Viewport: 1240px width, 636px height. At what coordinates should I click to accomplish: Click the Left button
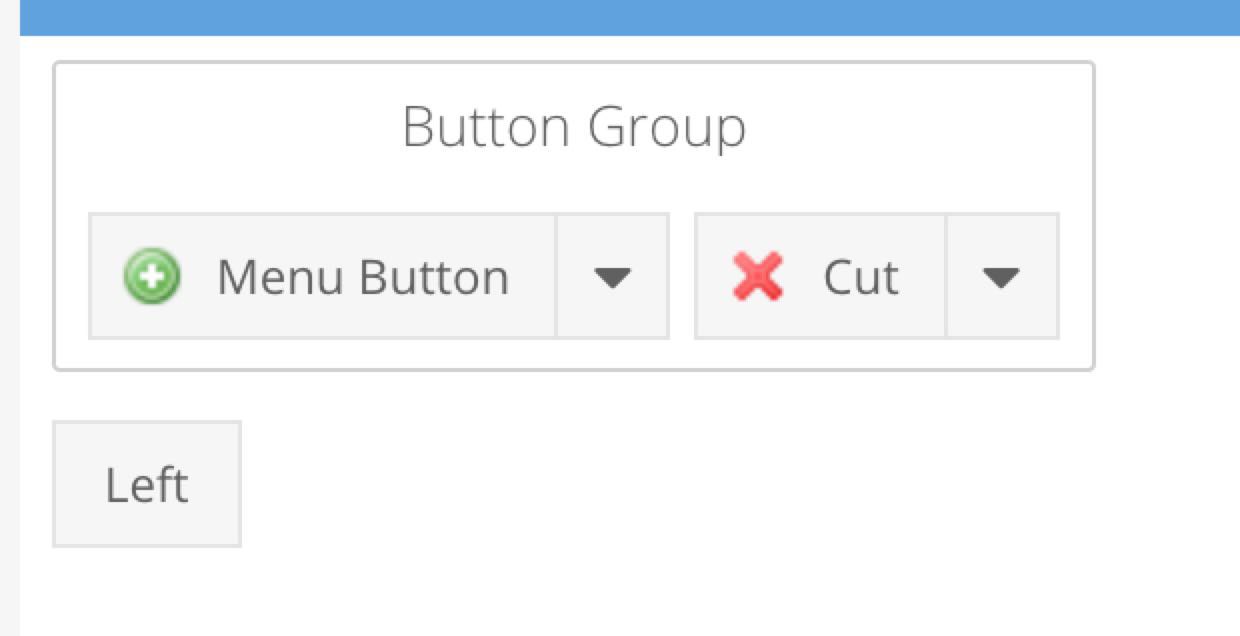tap(147, 485)
